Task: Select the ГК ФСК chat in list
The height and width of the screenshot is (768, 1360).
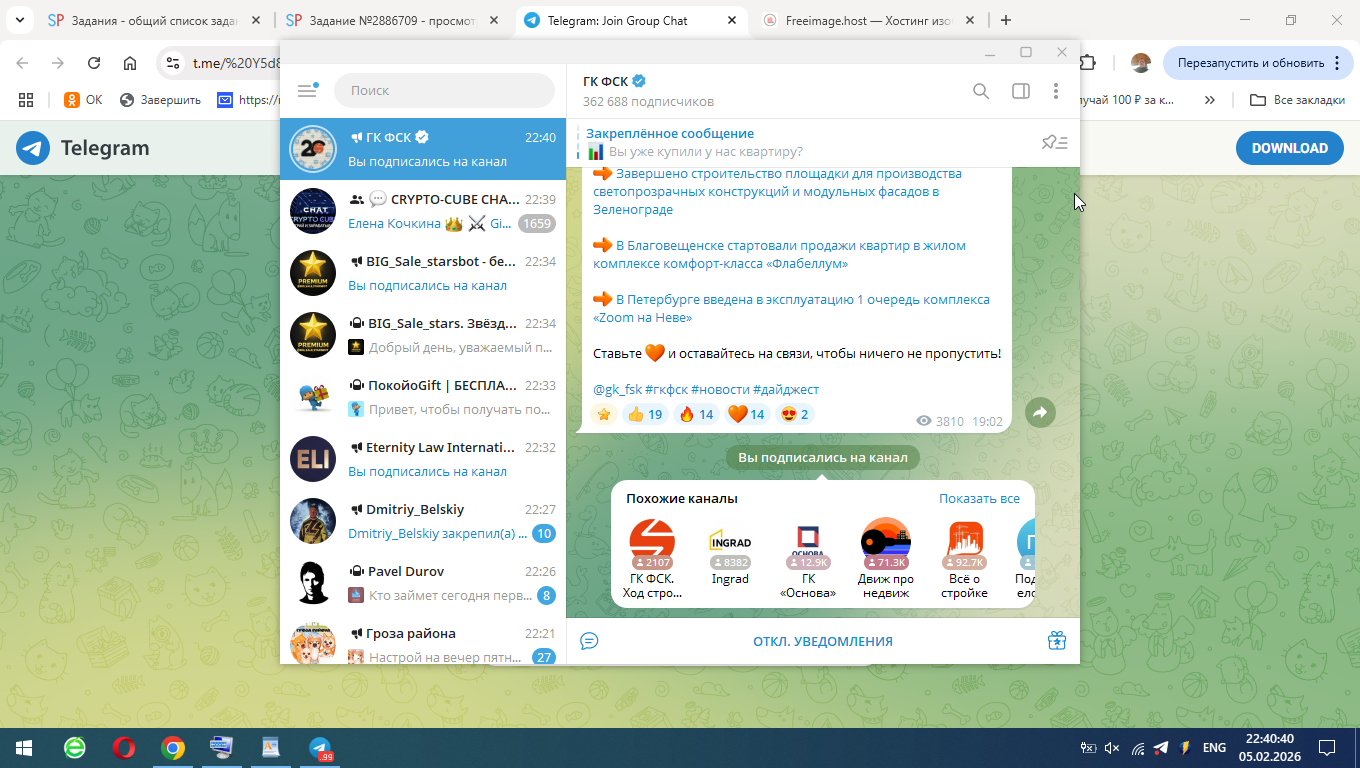Action: pyautogui.click(x=423, y=149)
